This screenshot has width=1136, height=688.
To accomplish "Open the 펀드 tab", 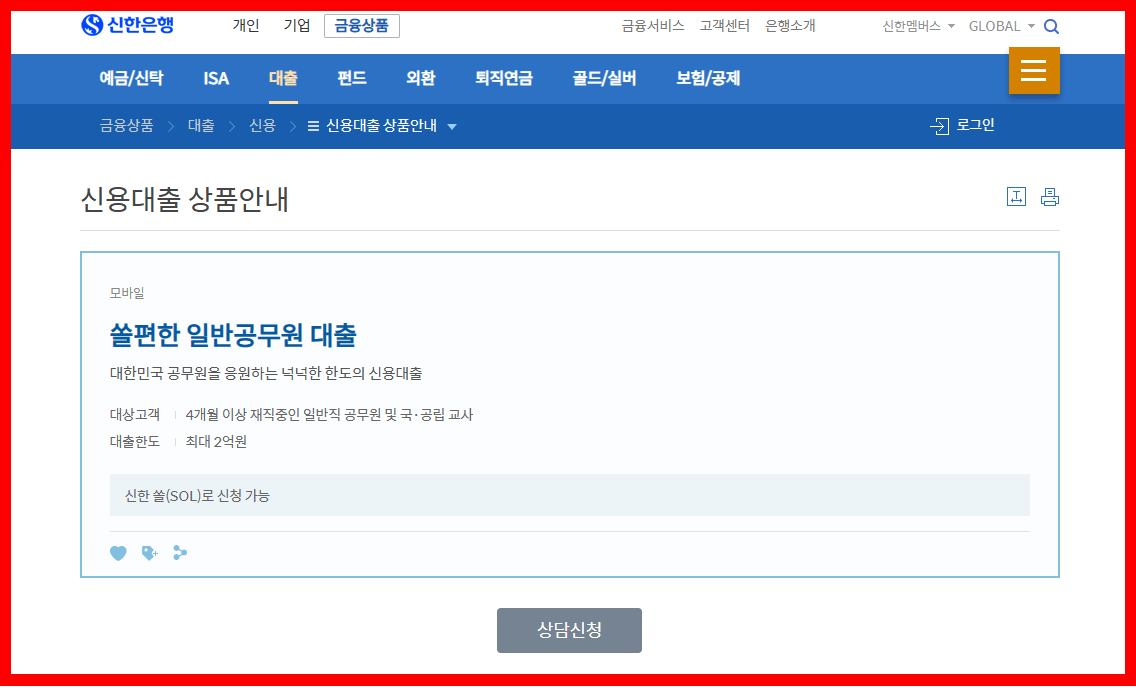I will [351, 78].
